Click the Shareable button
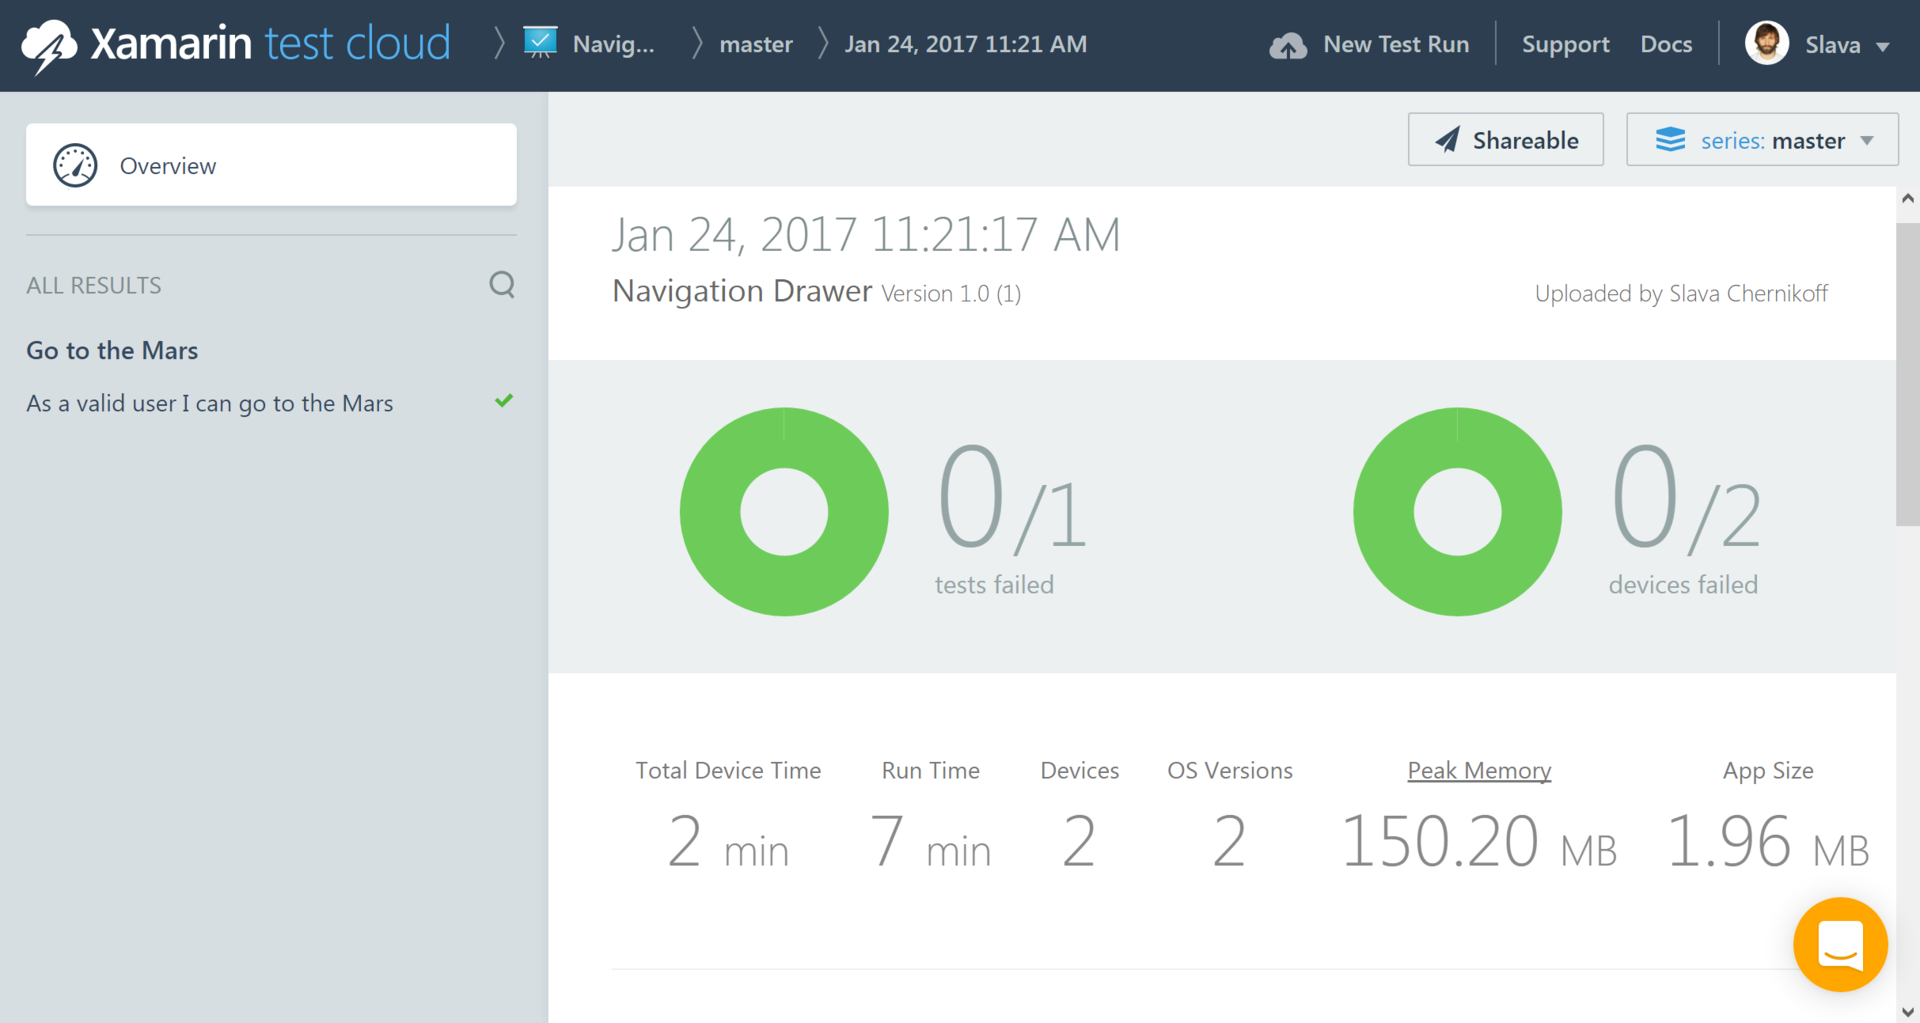This screenshot has height=1023, width=1920. [x=1505, y=139]
